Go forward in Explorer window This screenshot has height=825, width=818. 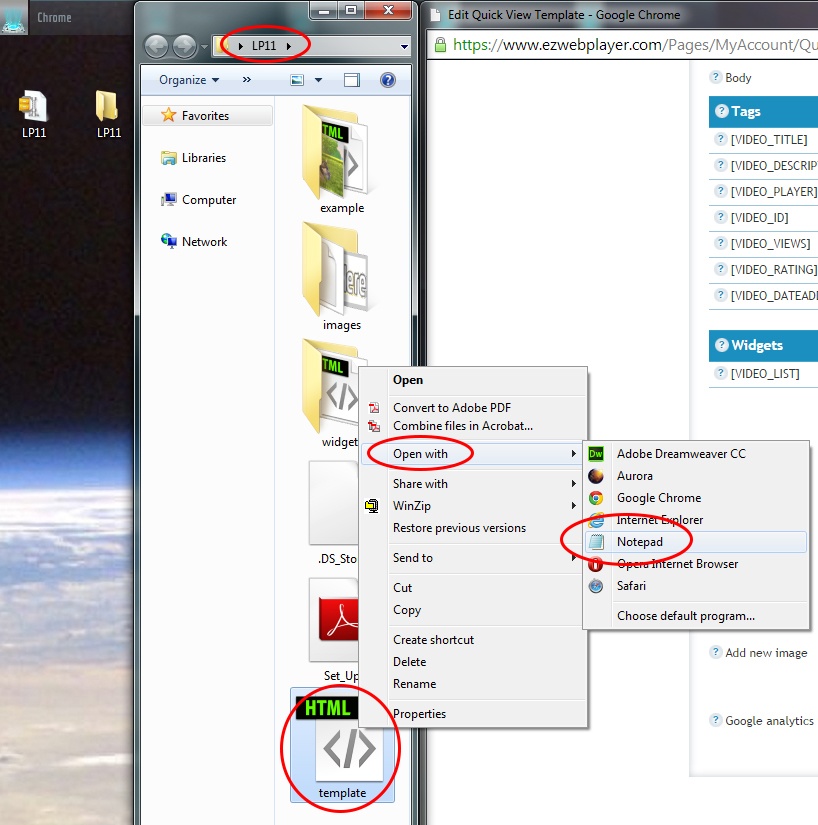pyautogui.click(x=184, y=47)
